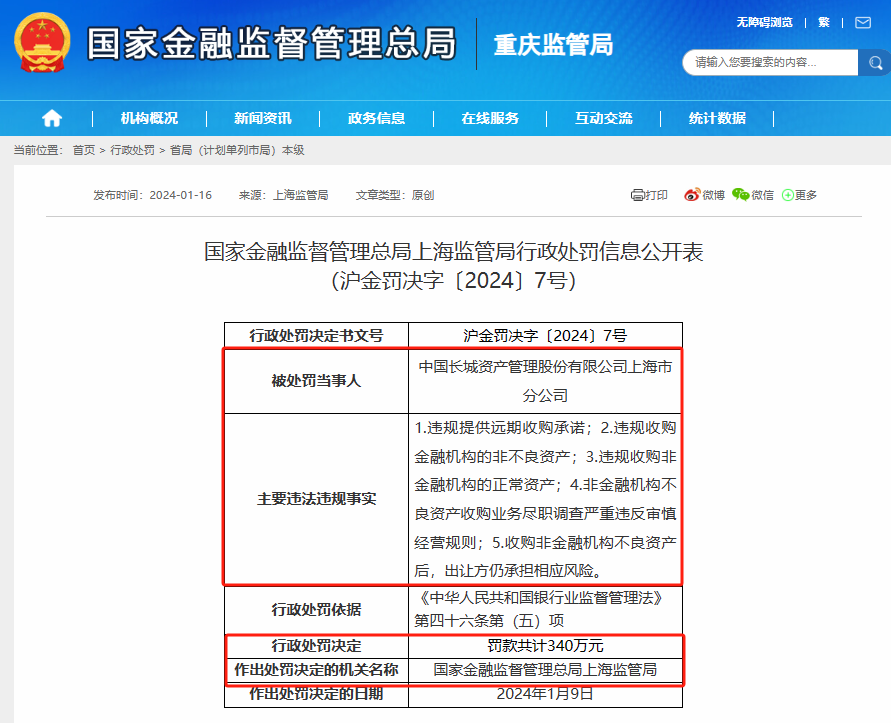
Task: Share via the WeChat icon
Action: pyautogui.click(x=740, y=195)
